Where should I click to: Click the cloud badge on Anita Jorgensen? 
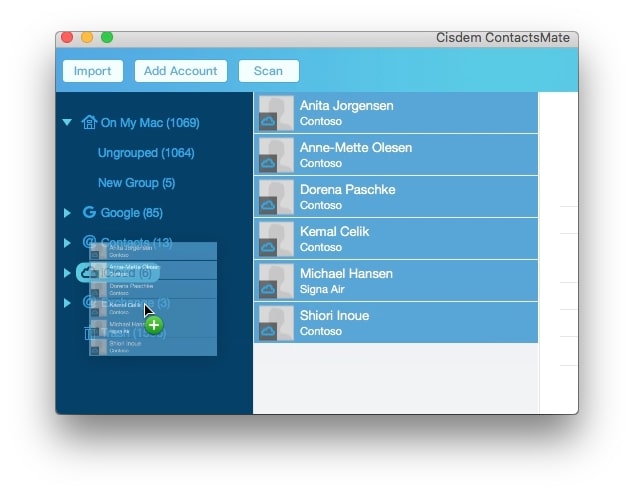pos(268,122)
